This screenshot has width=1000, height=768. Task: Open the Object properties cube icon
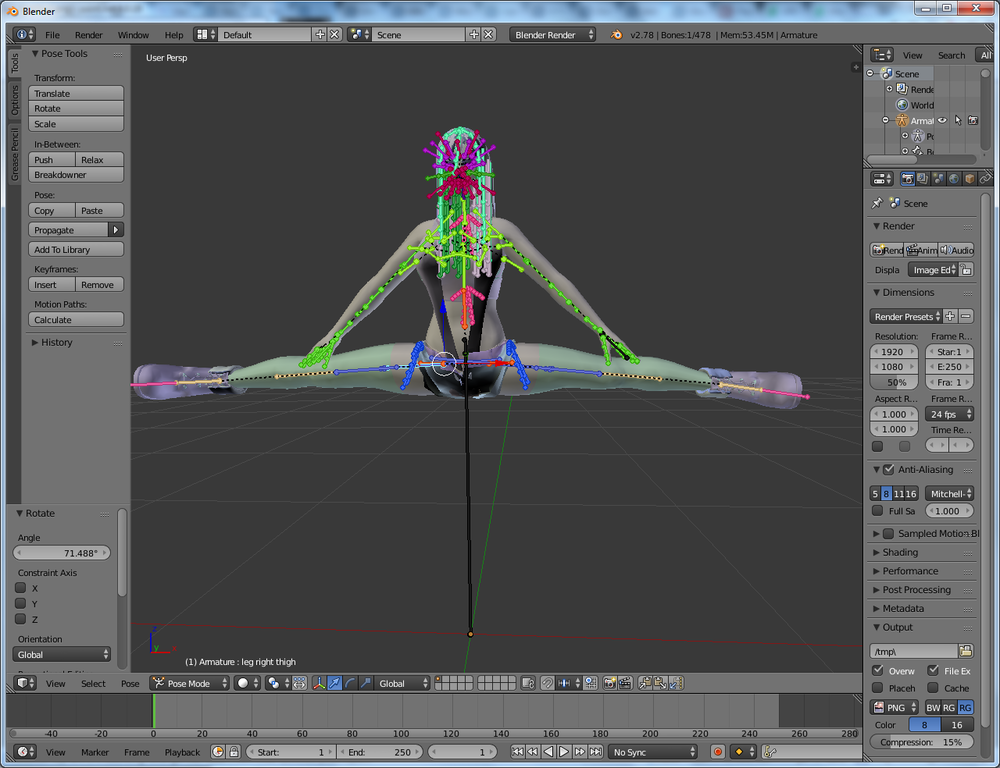pos(969,179)
